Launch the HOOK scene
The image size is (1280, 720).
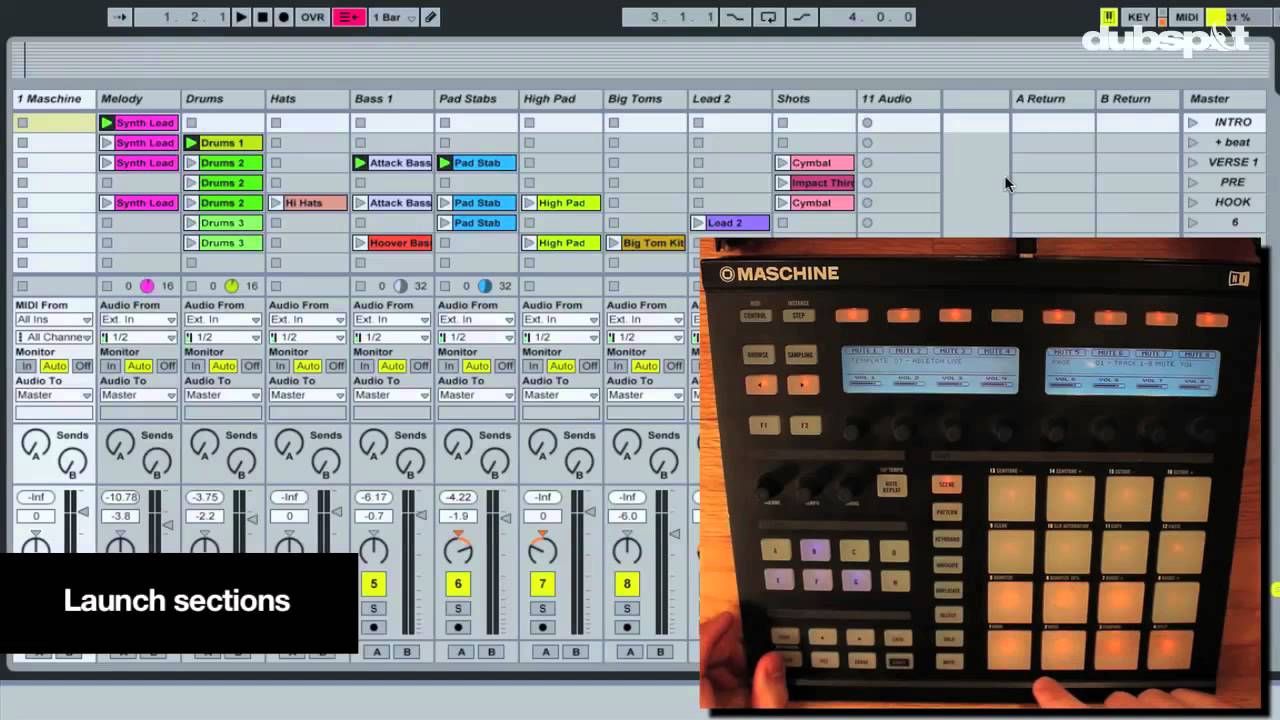pyautogui.click(x=1192, y=203)
